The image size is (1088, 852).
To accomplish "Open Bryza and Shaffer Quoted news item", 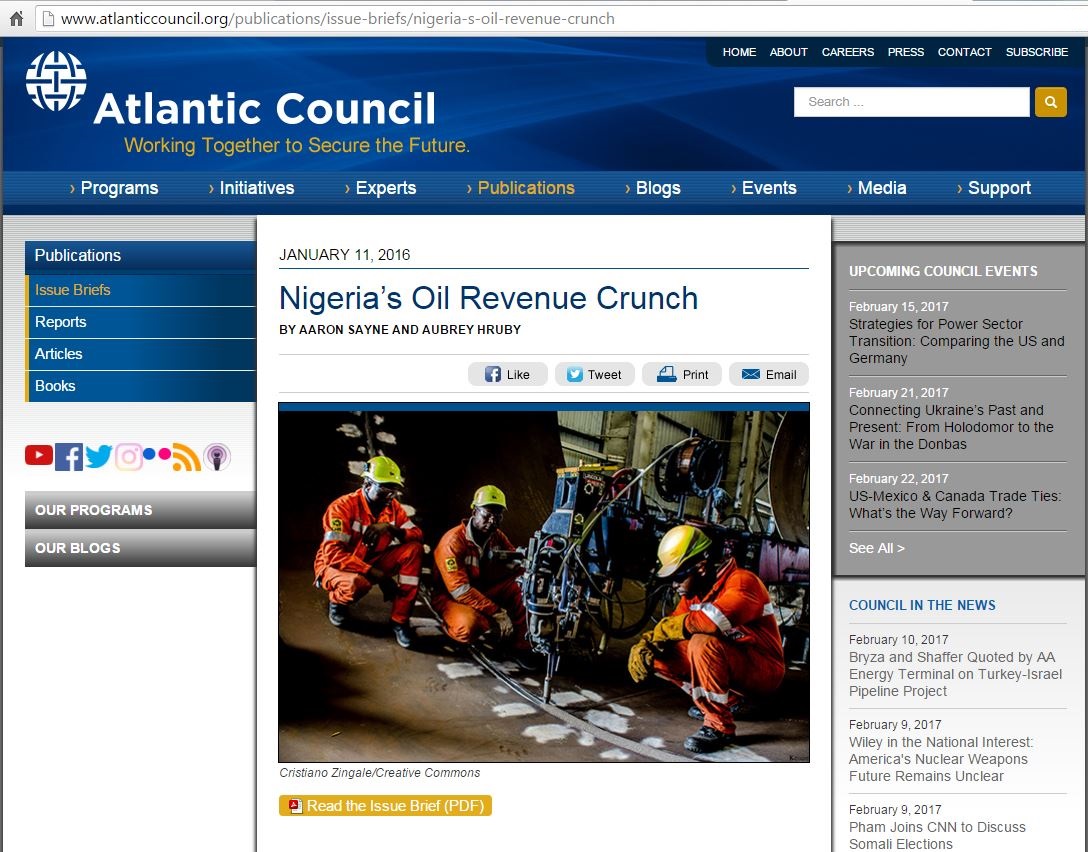I will (955, 674).
